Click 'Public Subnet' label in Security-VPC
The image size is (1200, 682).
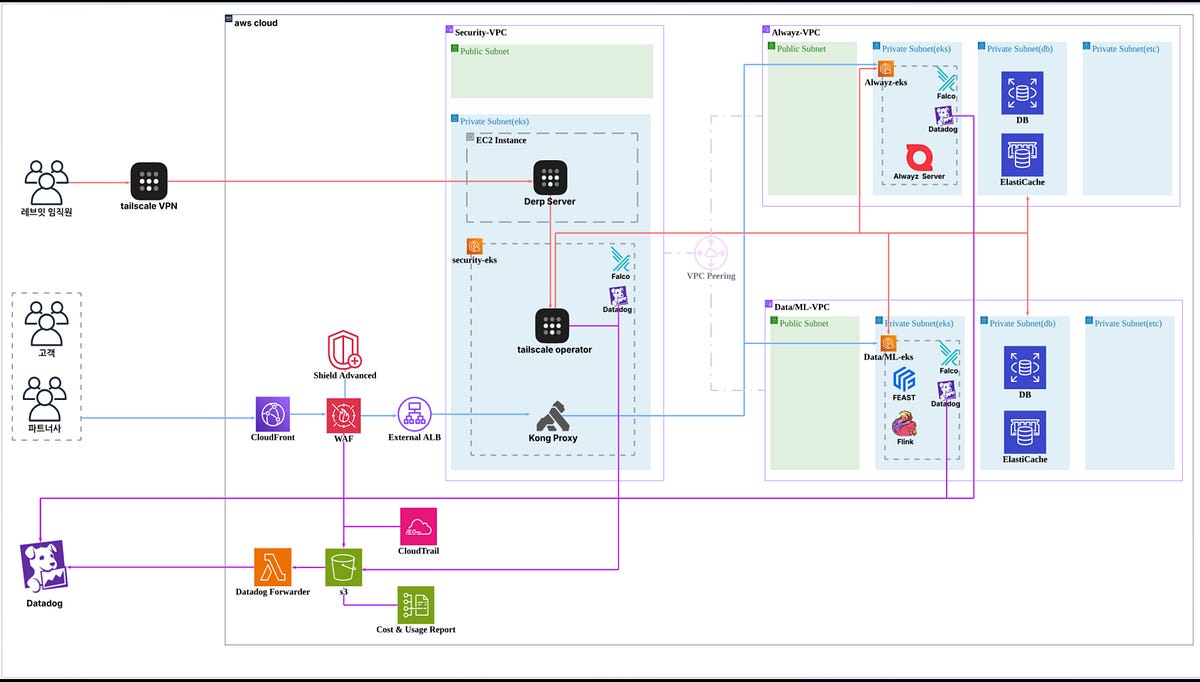pyautogui.click(x=485, y=50)
